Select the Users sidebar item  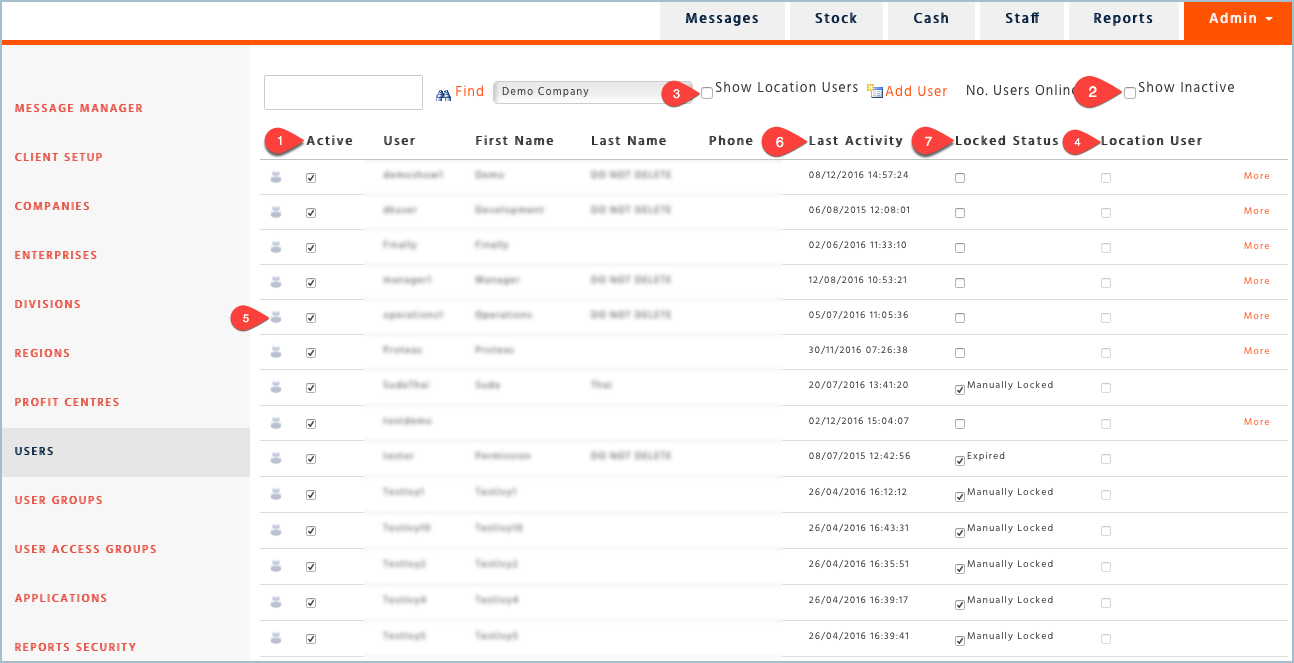[x=125, y=452]
